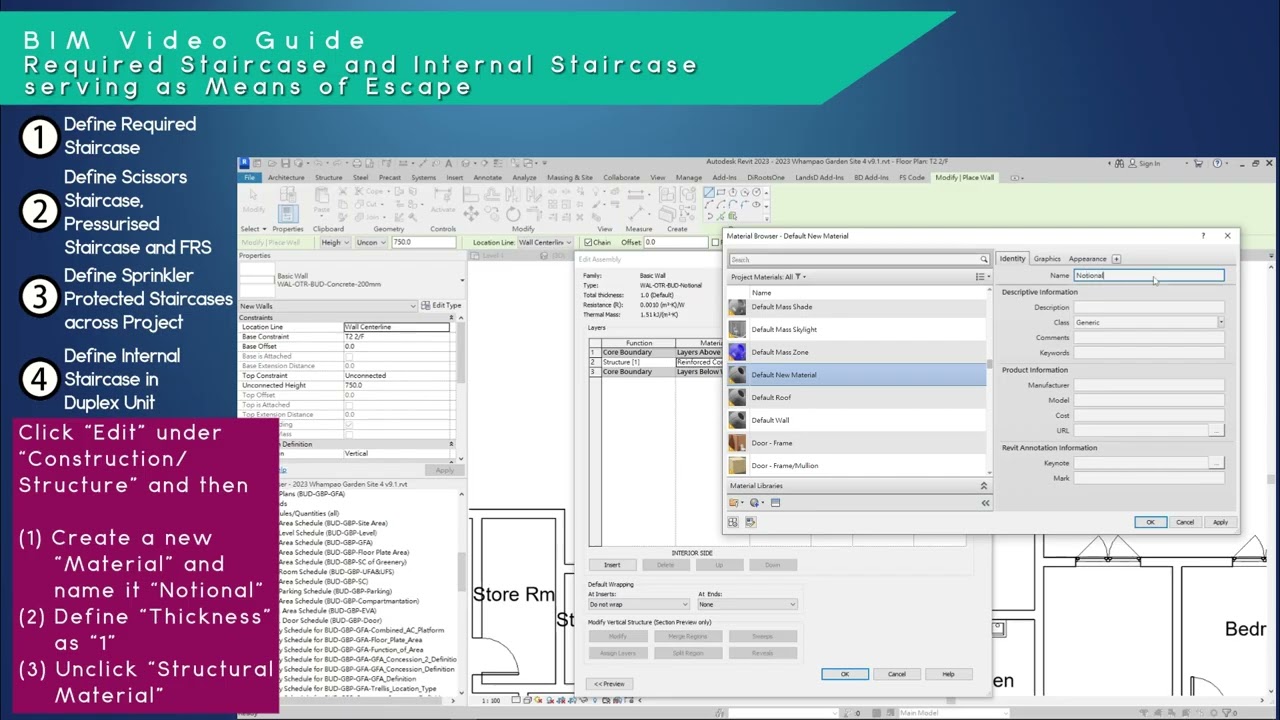1280x720 pixels.
Task: Click the Material Browser help question mark
Action: point(1203,236)
